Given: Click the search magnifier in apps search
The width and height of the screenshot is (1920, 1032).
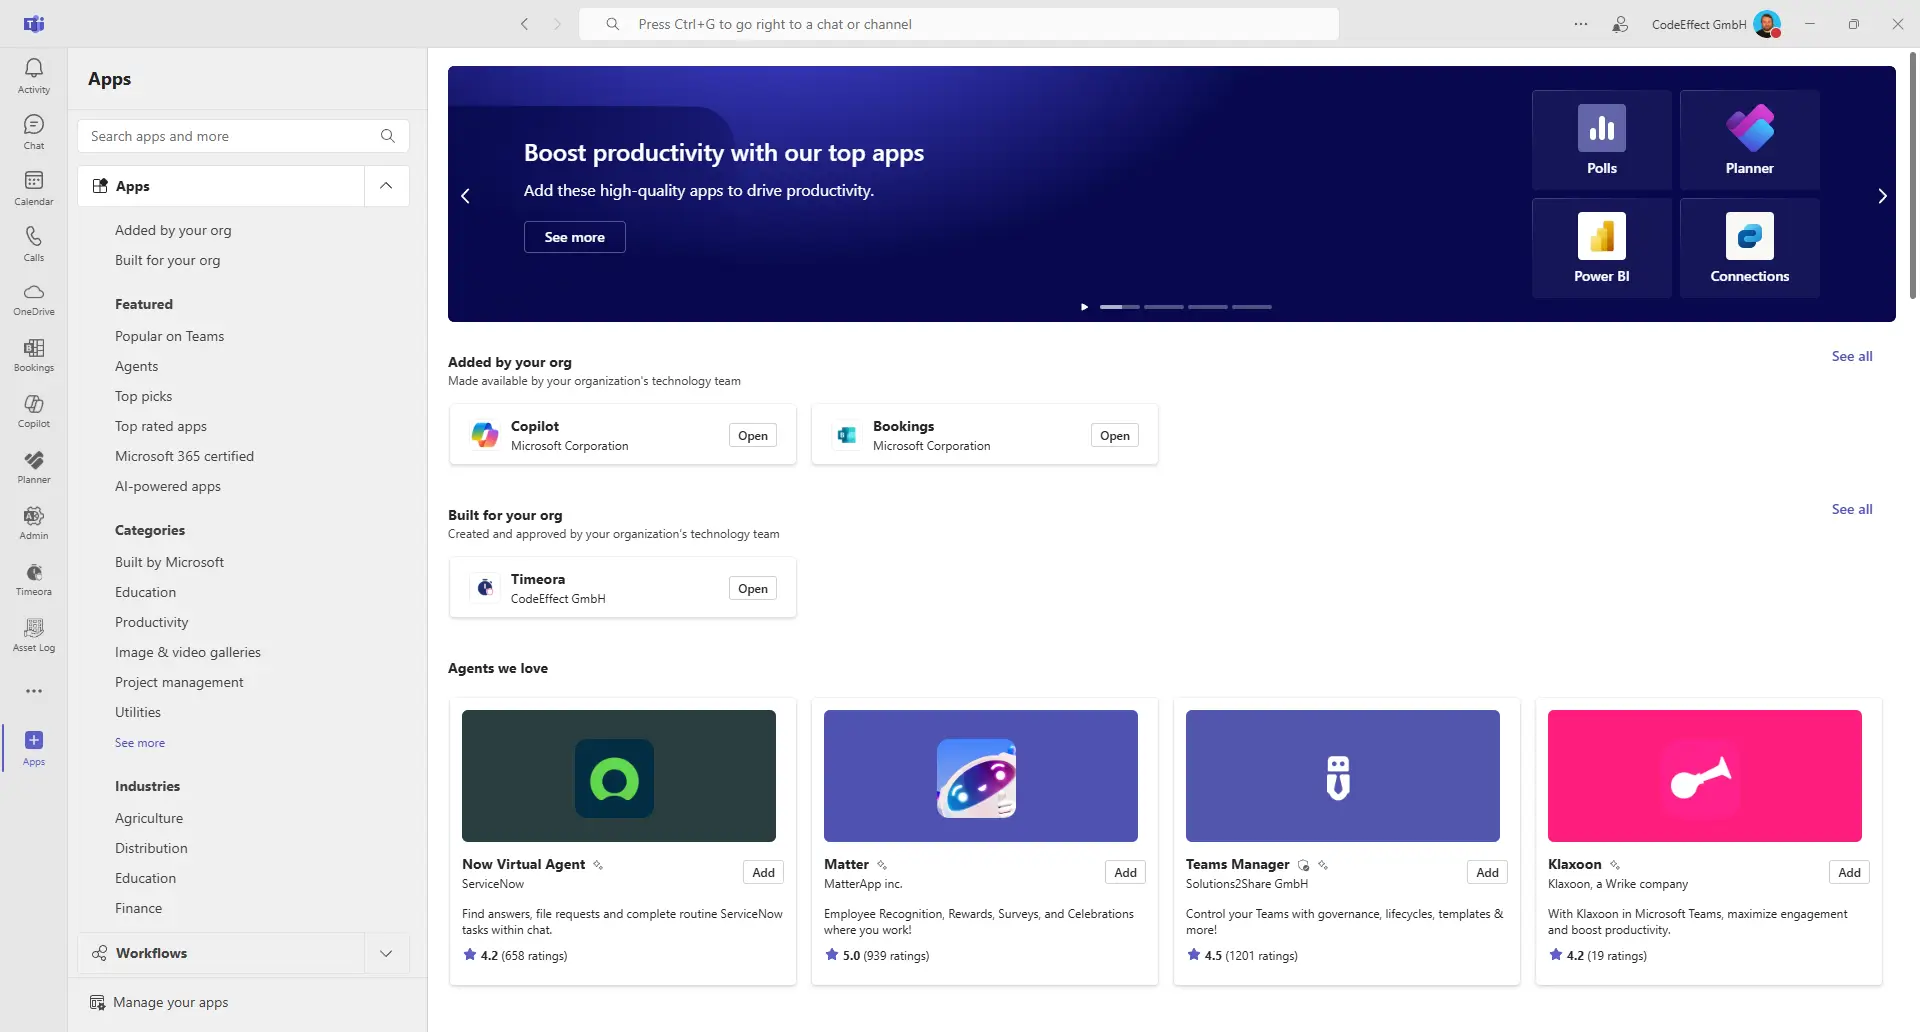Looking at the screenshot, I should pyautogui.click(x=388, y=136).
